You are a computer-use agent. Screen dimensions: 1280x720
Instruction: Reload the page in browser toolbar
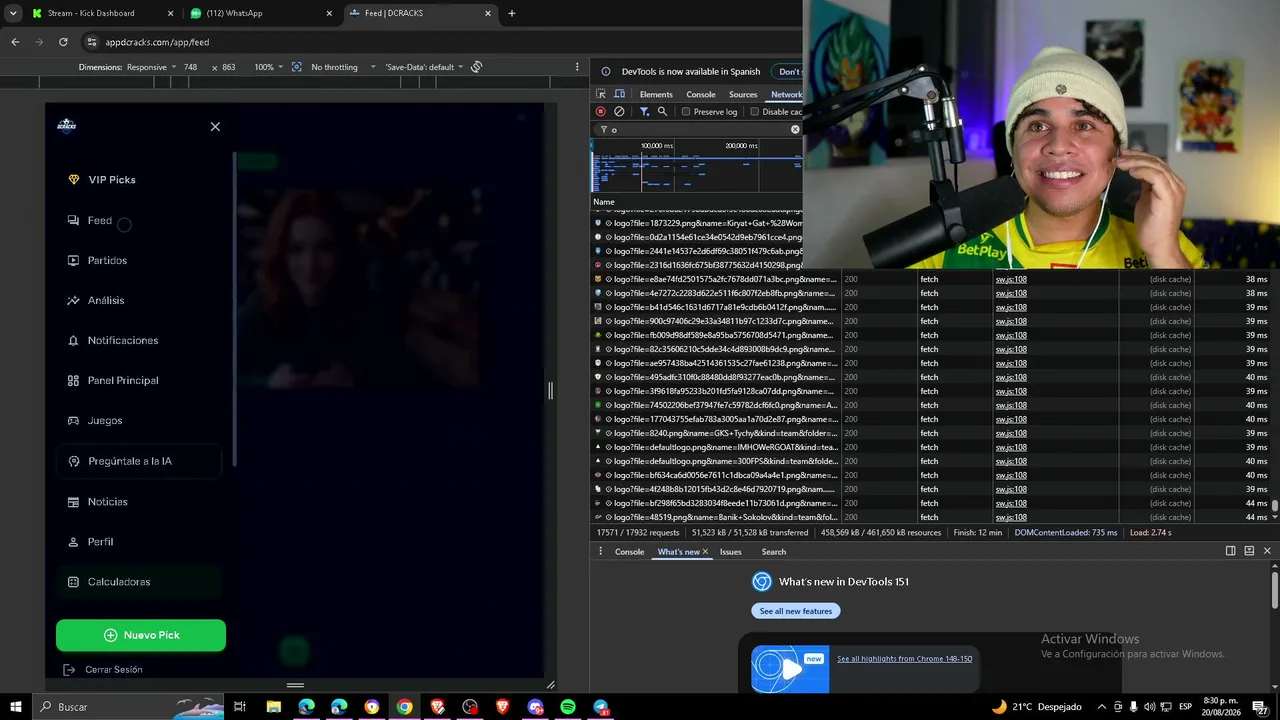pyautogui.click(x=63, y=42)
